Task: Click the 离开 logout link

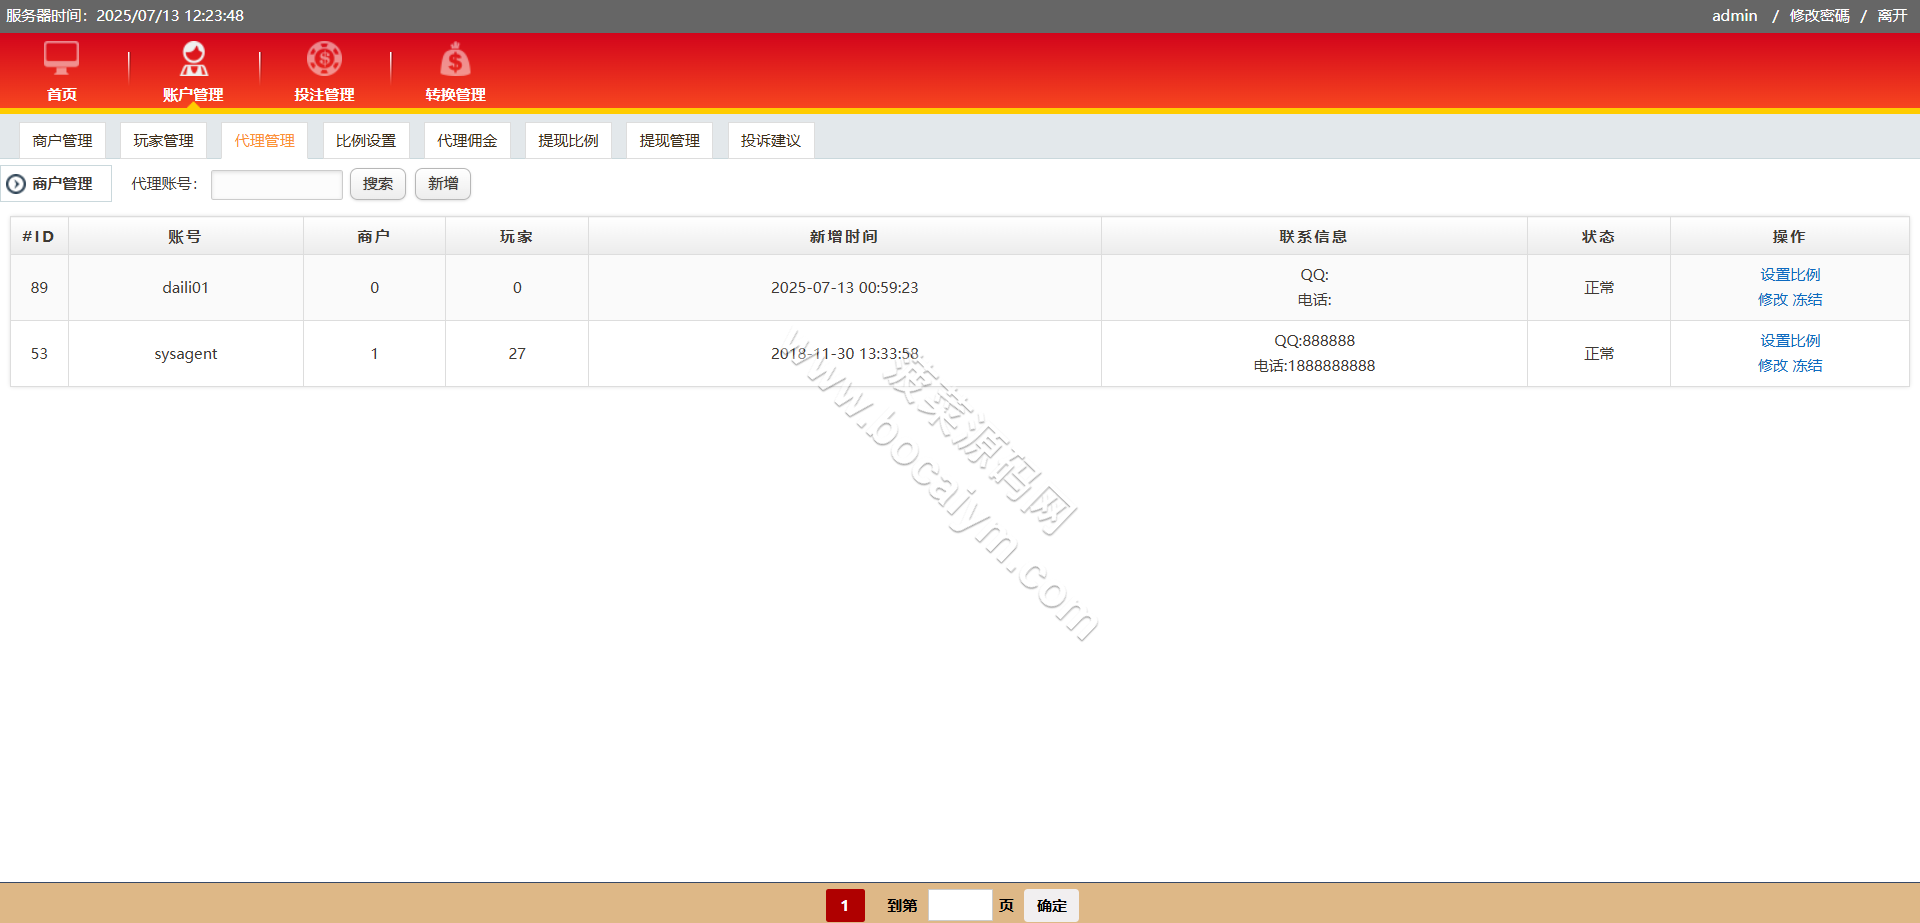Action: [x=1892, y=16]
